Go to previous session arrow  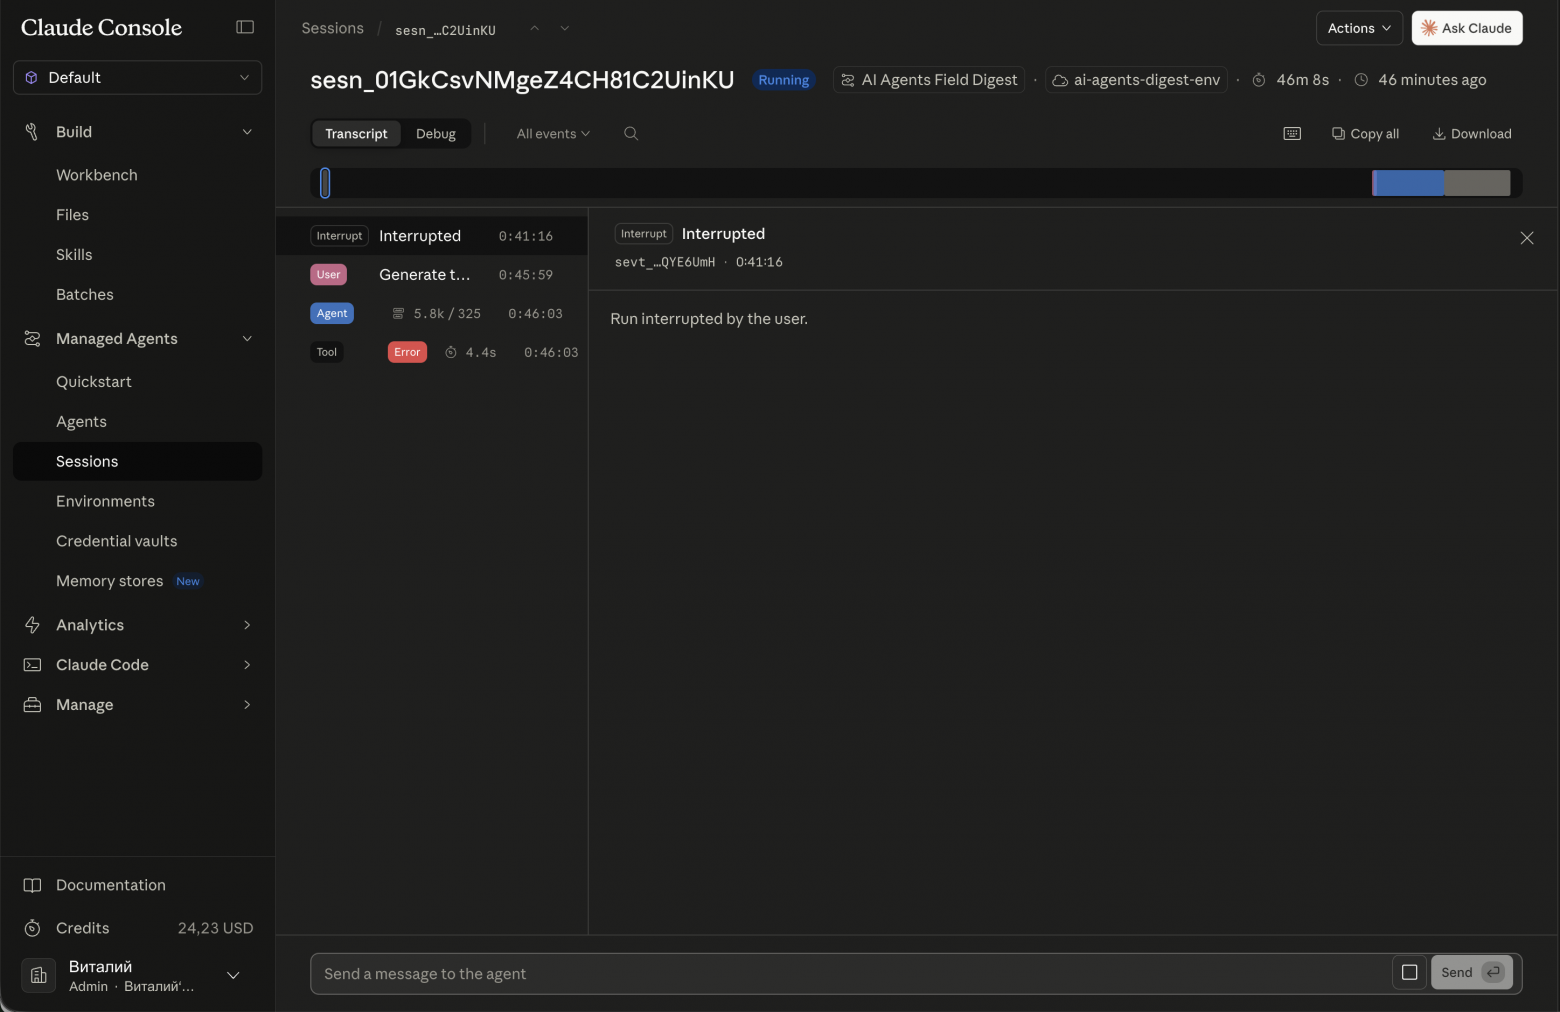click(x=535, y=28)
